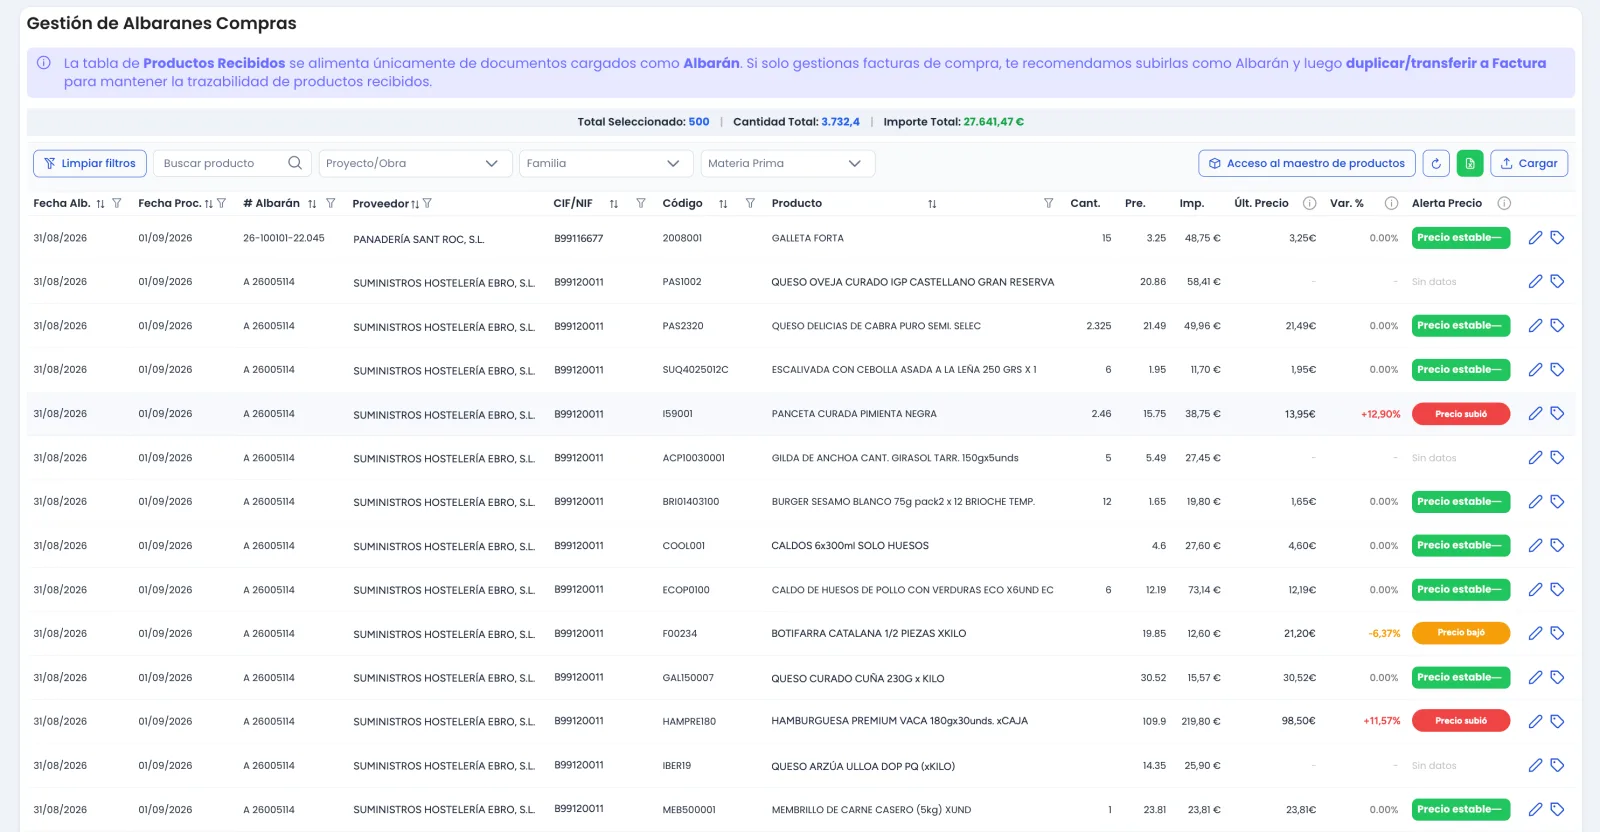The height and width of the screenshot is (832, 1600).
Task: Click the Cargar upload button
Action: point(1529,163)
